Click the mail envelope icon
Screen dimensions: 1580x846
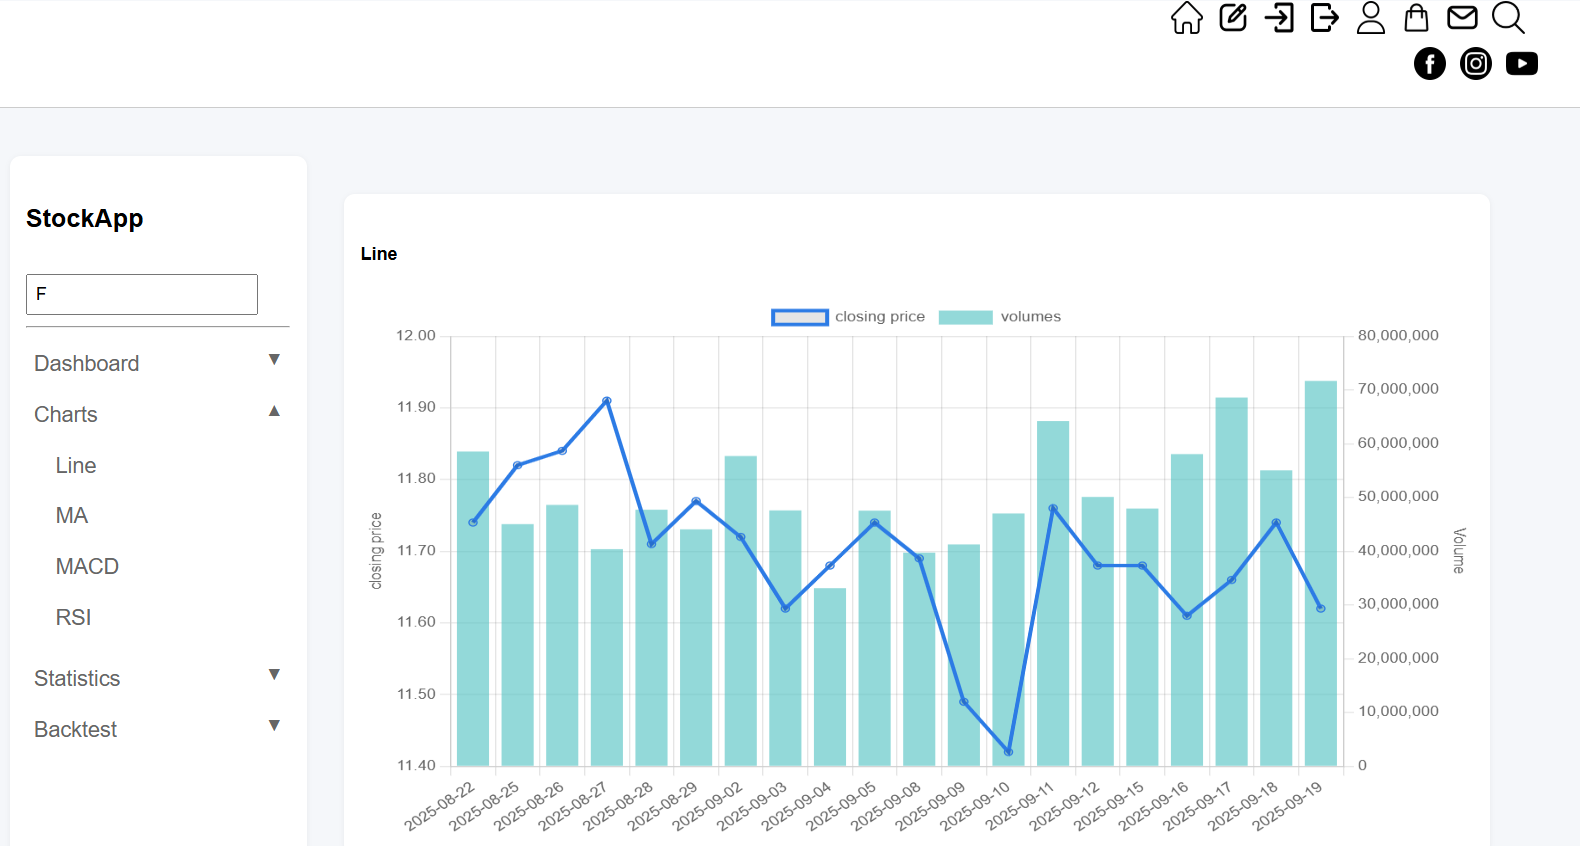pos(1462,18)
